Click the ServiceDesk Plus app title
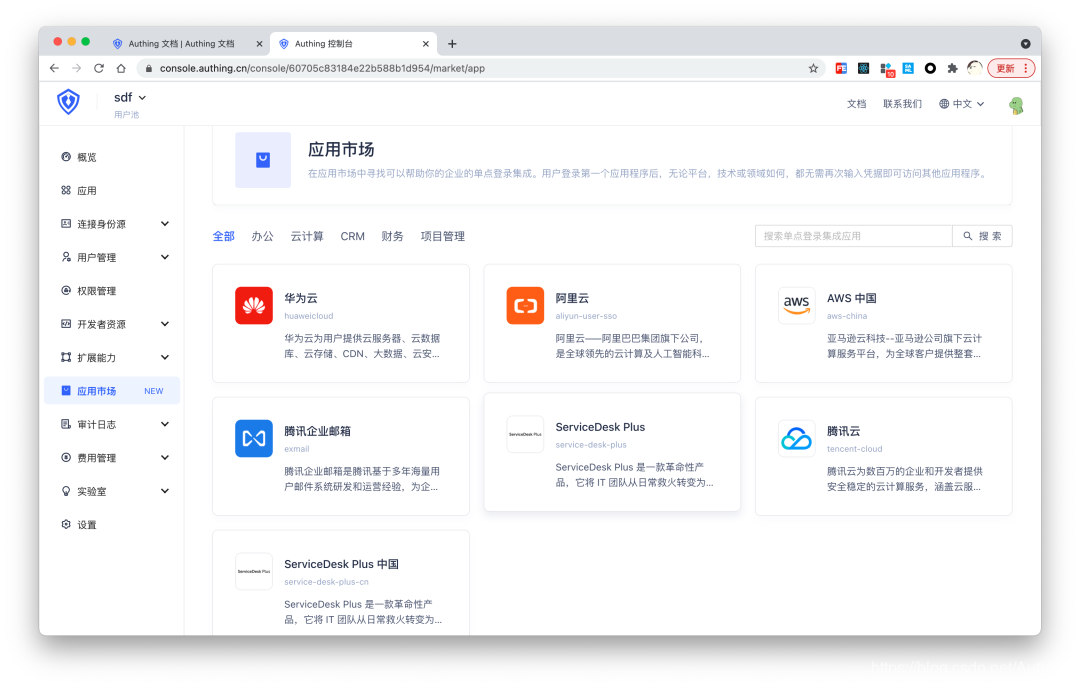Image resolution: width=1080 pixels, height=687 pixels. click(600, 427)
